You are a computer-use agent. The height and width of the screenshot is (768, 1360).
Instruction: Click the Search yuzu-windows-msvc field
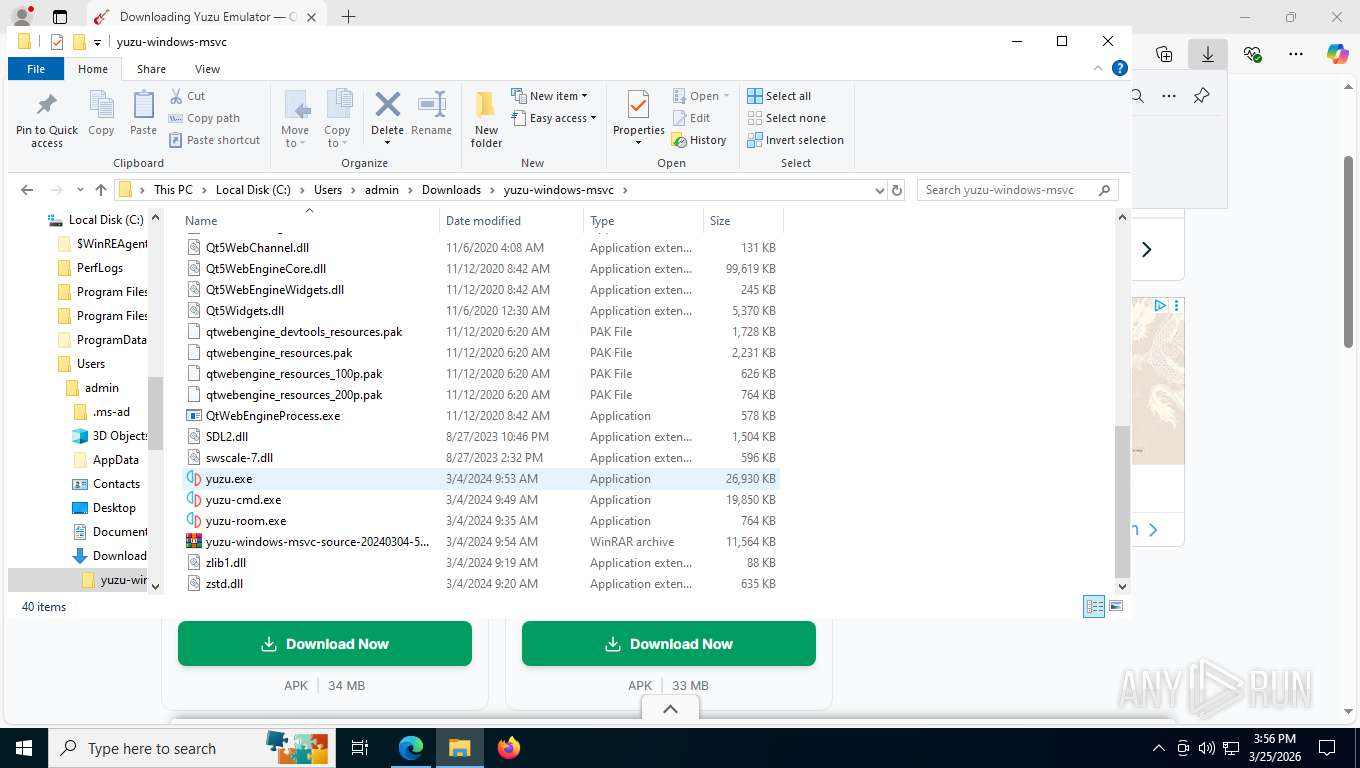pyautogui.click(x=1017, y=190)
